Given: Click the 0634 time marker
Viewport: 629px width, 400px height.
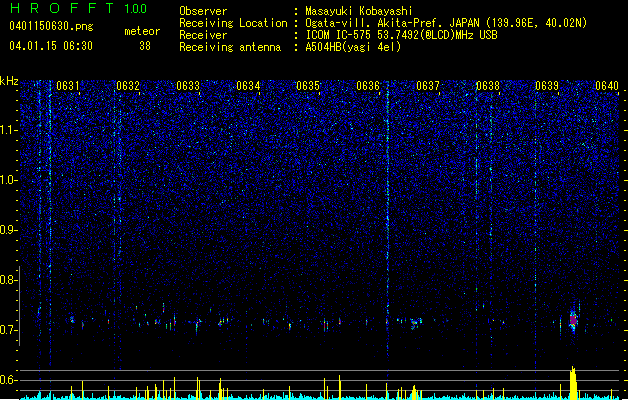Looking at the screenshot, I should click(x=248, y=86).
